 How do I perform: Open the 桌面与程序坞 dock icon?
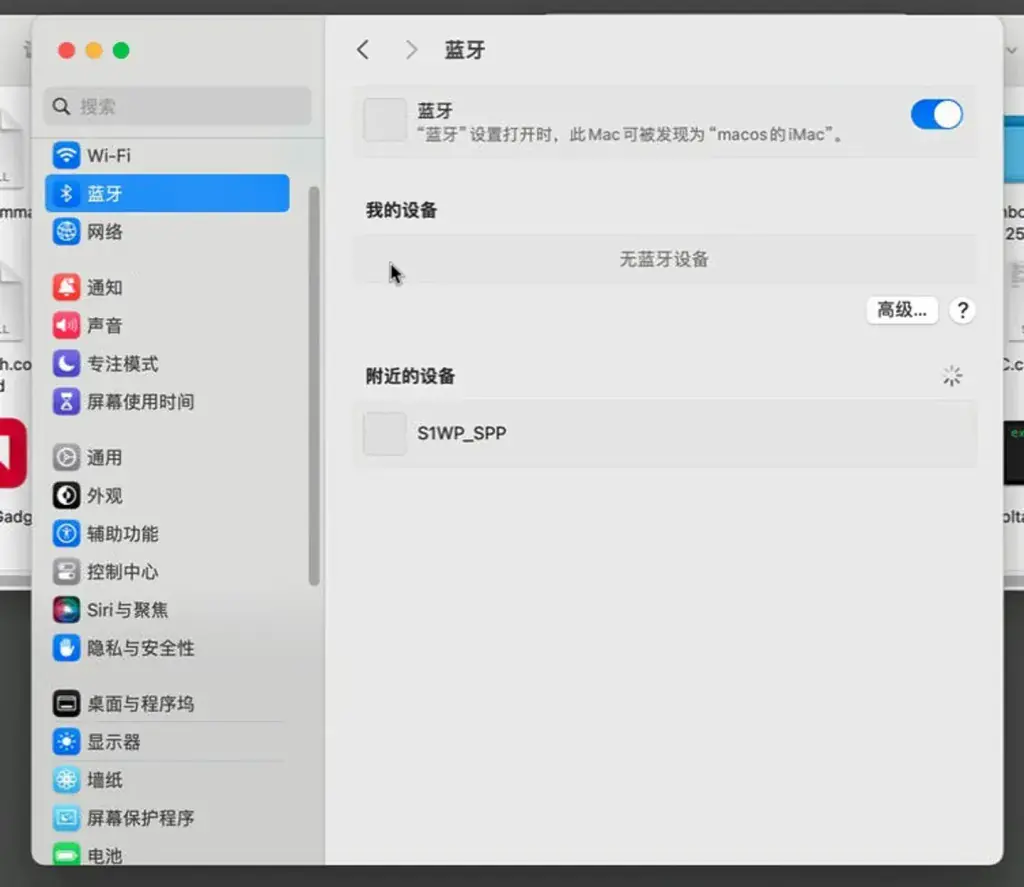pos(66,703)
